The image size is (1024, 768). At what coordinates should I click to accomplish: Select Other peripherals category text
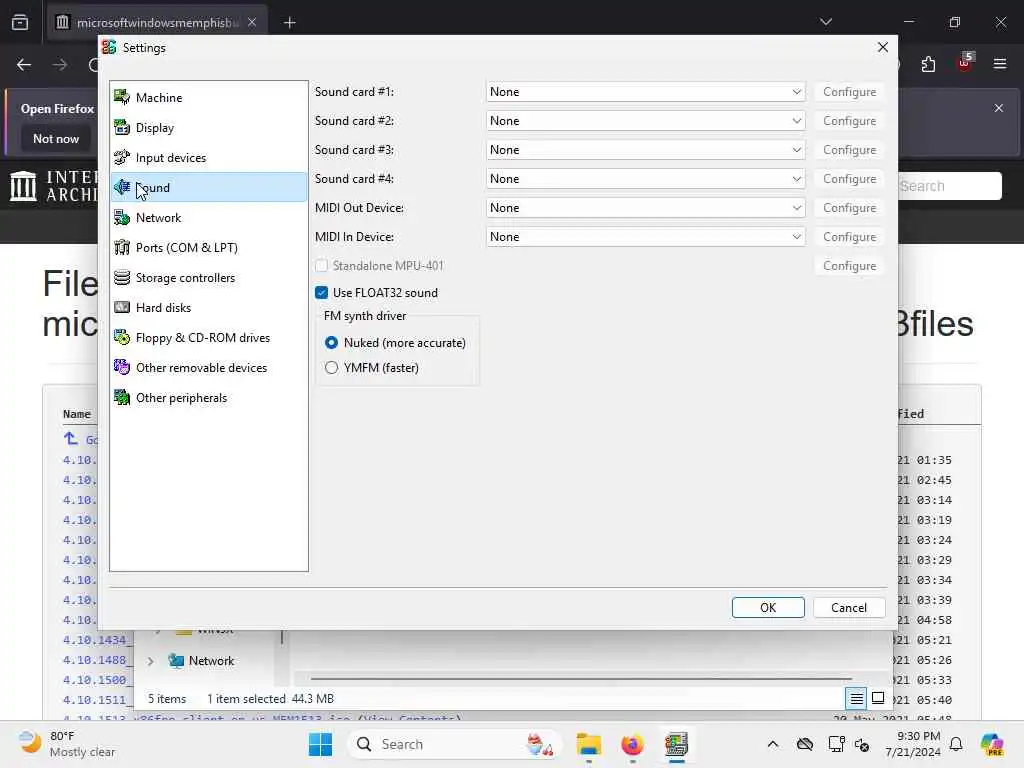(182, 398)
